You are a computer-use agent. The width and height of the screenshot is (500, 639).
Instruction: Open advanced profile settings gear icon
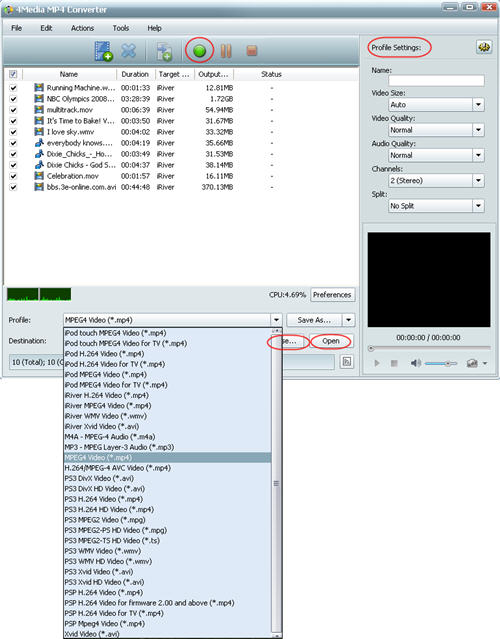pyautogui.click(x=484, y=47)
